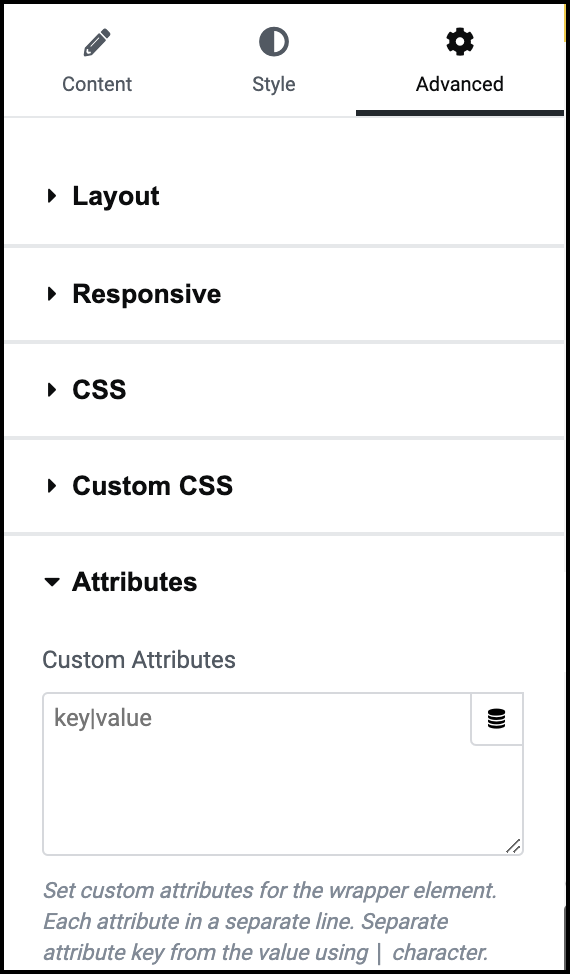
Task: Click the Attributes section heading
Action: point(135,582)
